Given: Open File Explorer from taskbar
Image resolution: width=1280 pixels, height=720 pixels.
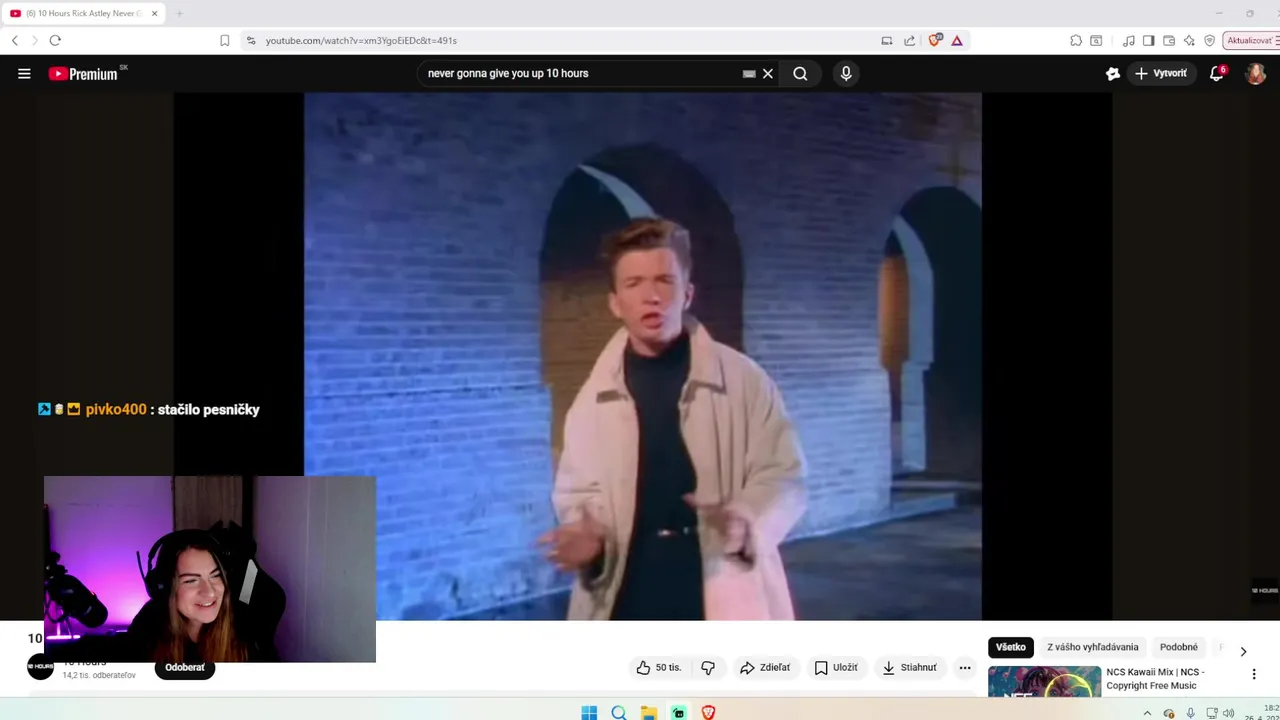Looking at the screenshot, I should click(649, 712).
